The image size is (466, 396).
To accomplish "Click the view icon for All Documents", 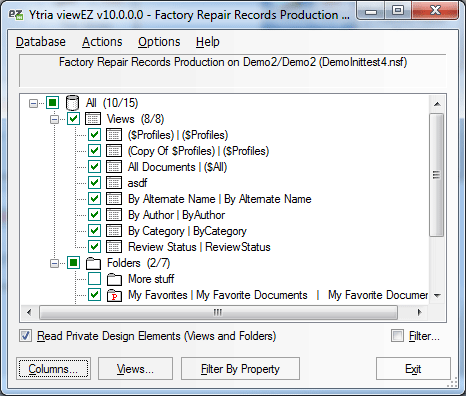I will point(114,167).
